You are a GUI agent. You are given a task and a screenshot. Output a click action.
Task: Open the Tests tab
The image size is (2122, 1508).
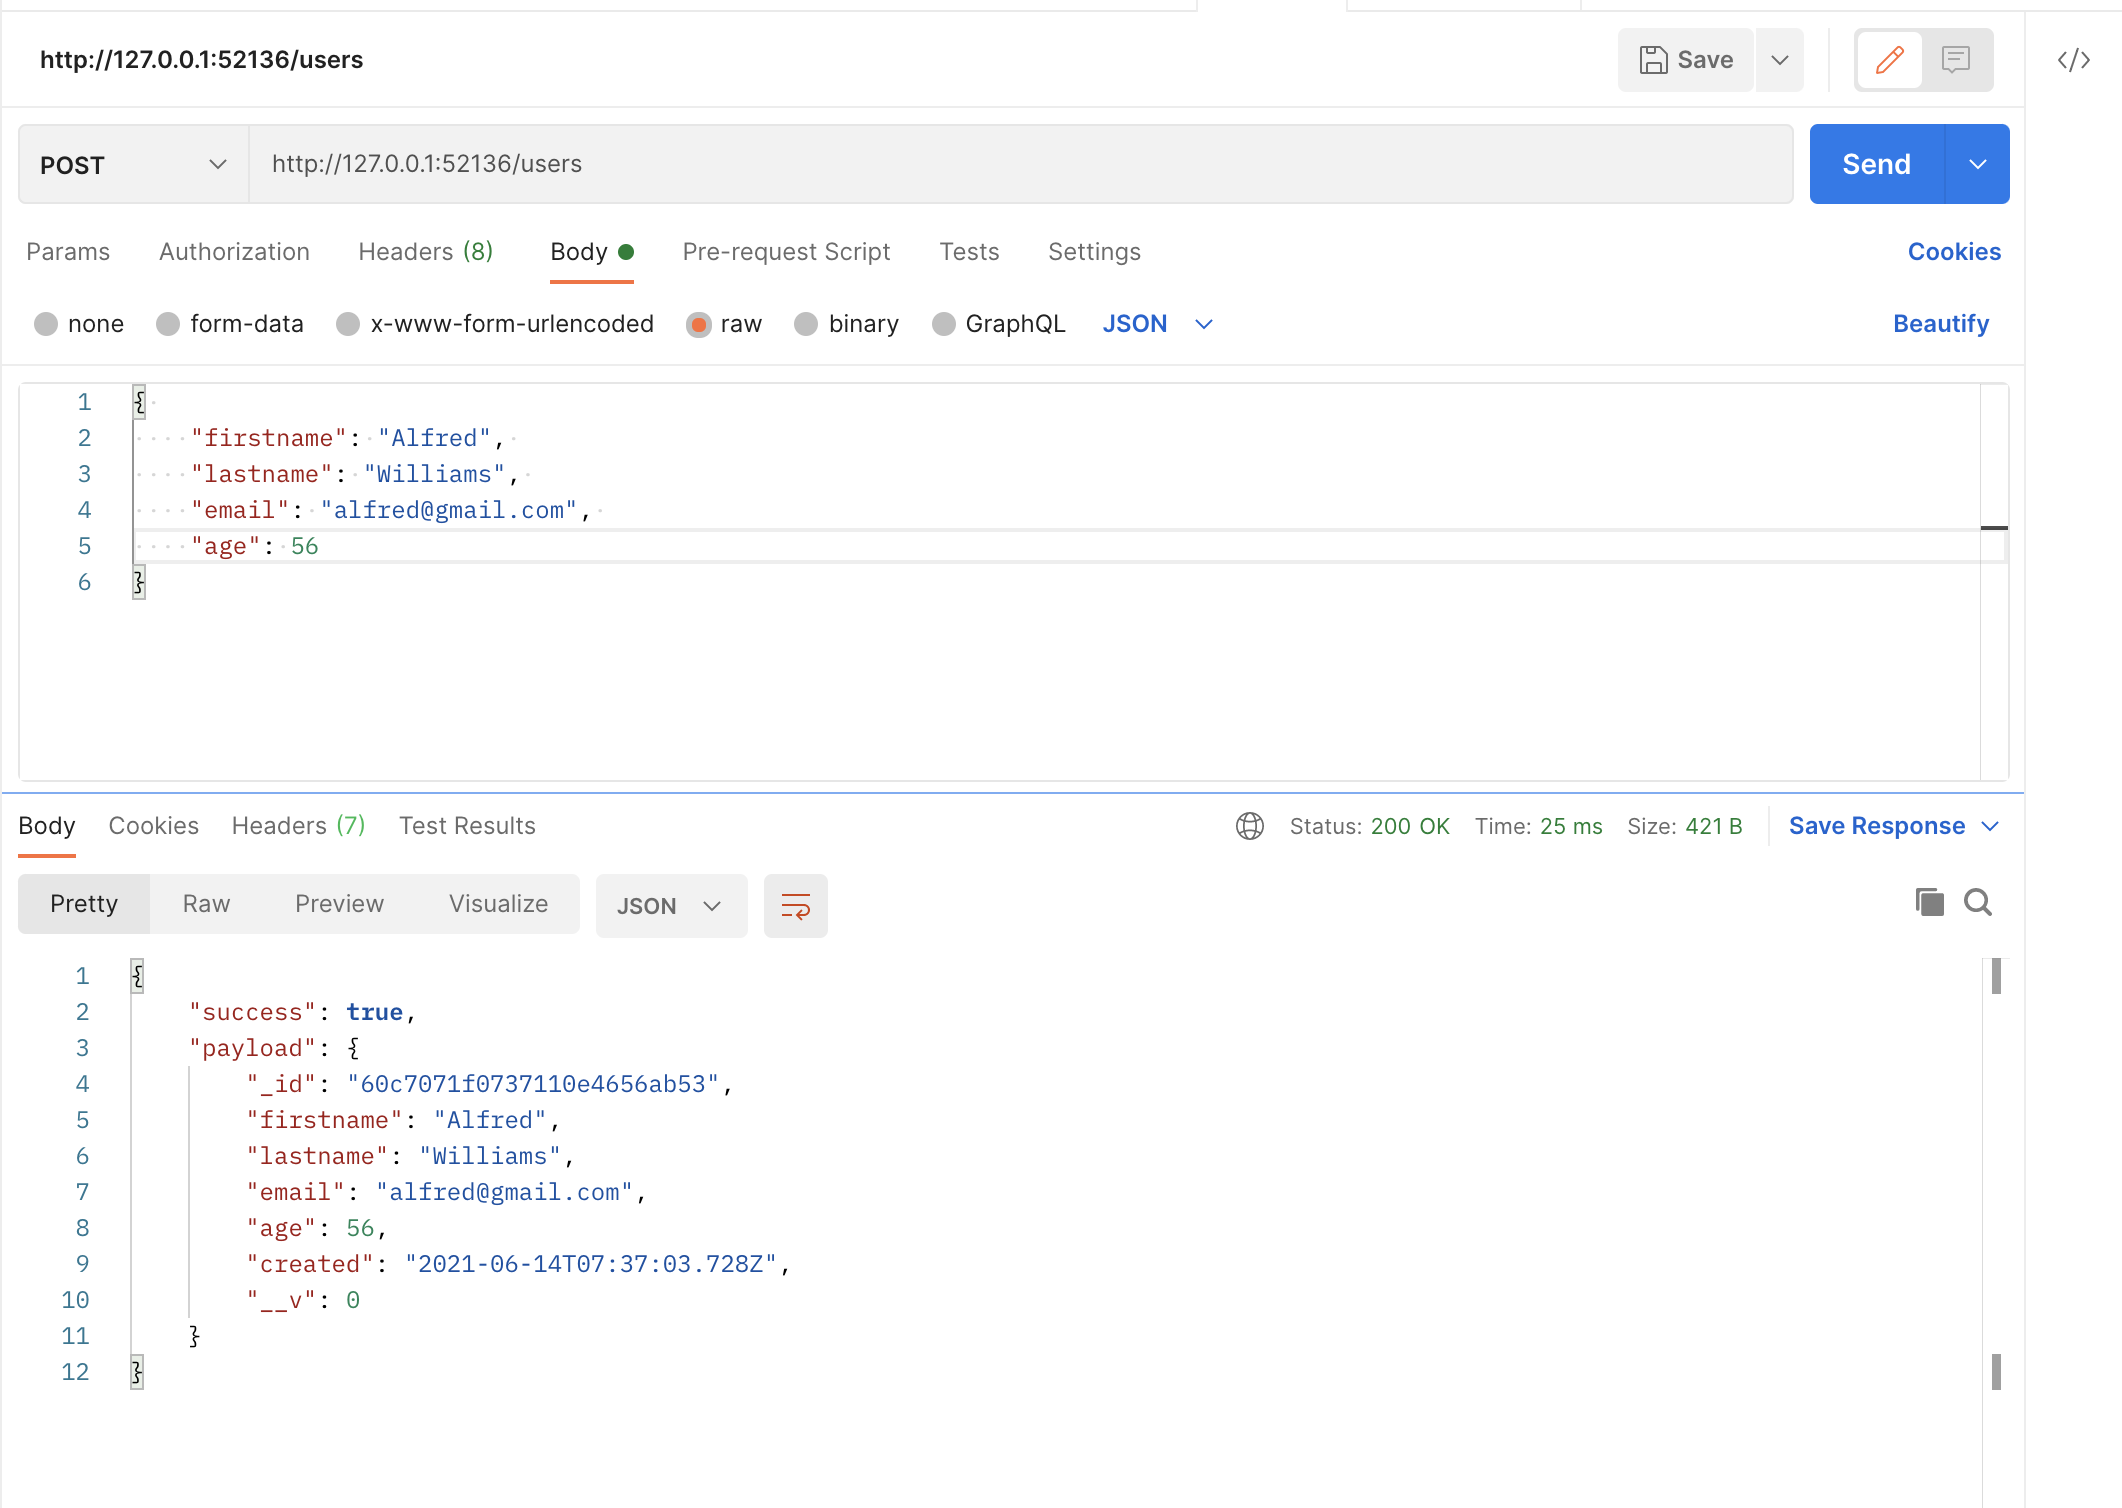pos(969,252)
